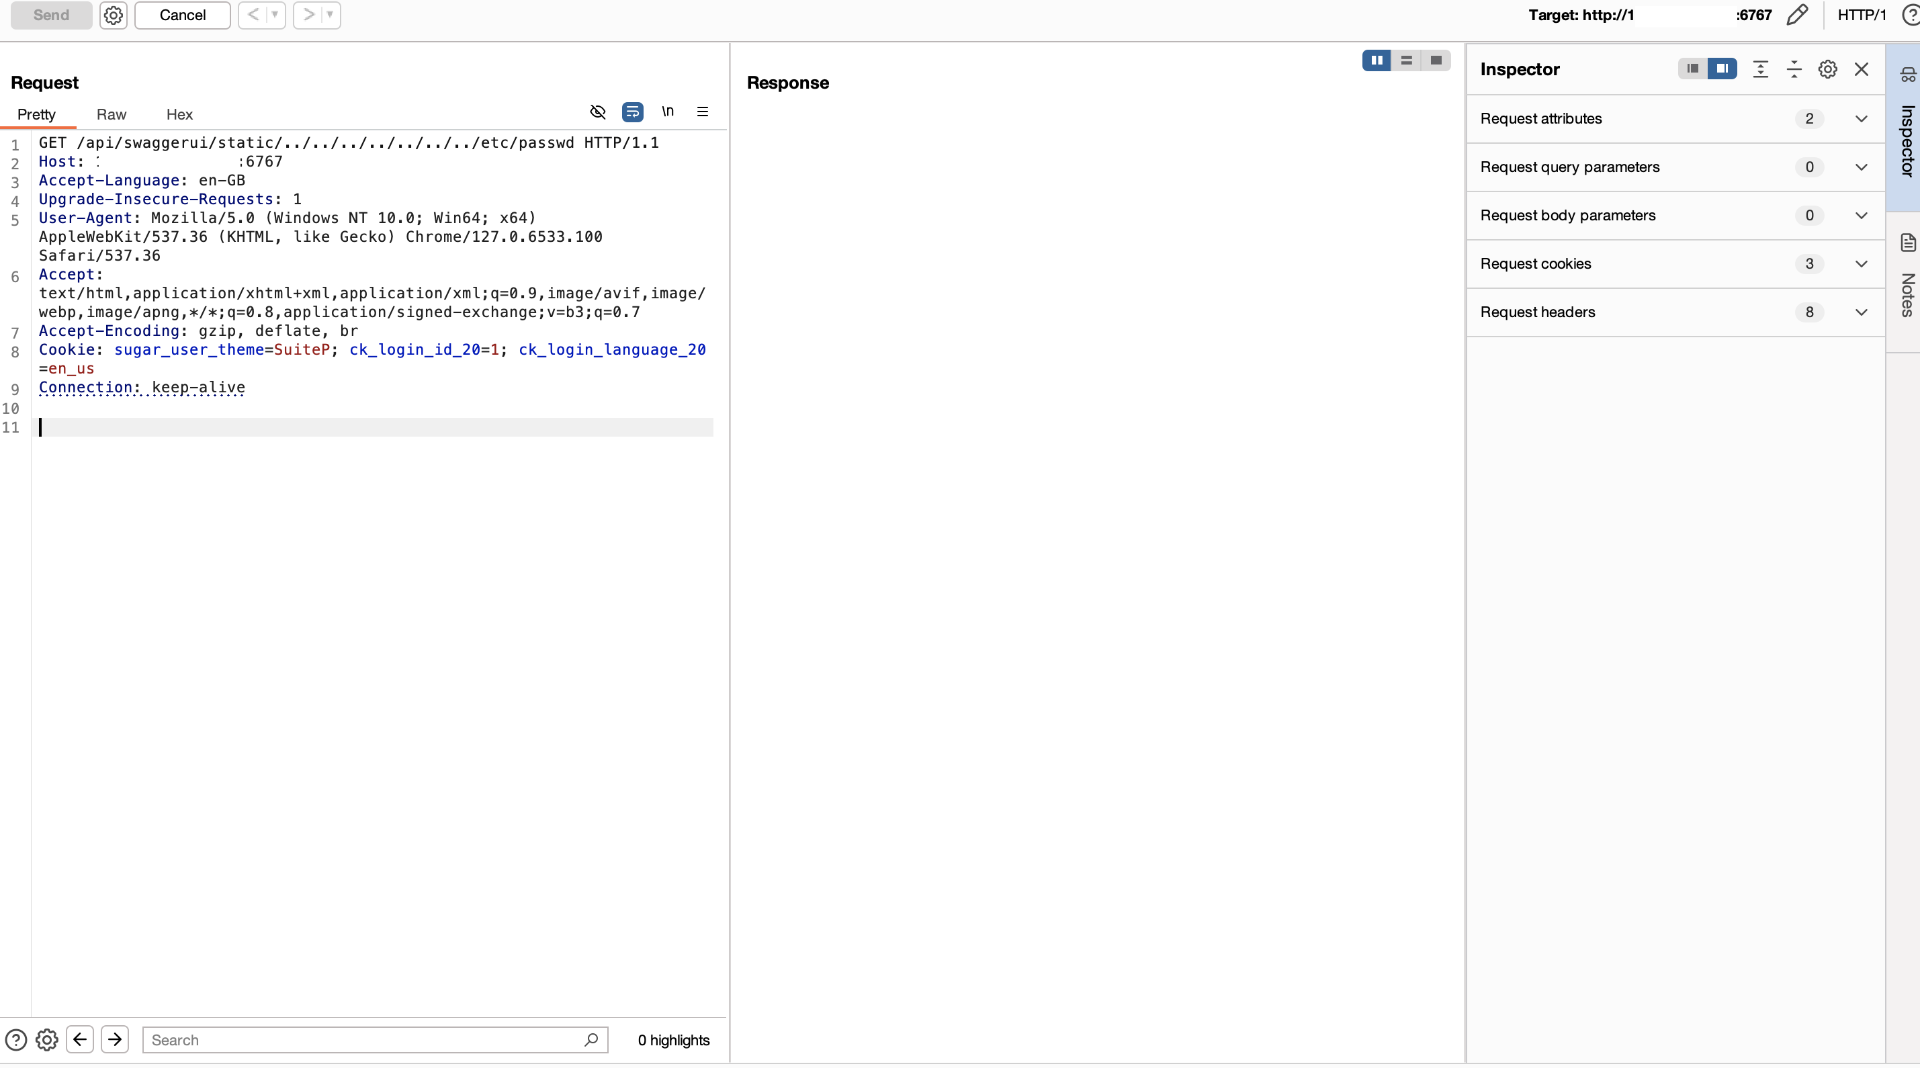Toggle showing non-printable \n characters
Screen dimensions: 1920x1068
point(668,112)
